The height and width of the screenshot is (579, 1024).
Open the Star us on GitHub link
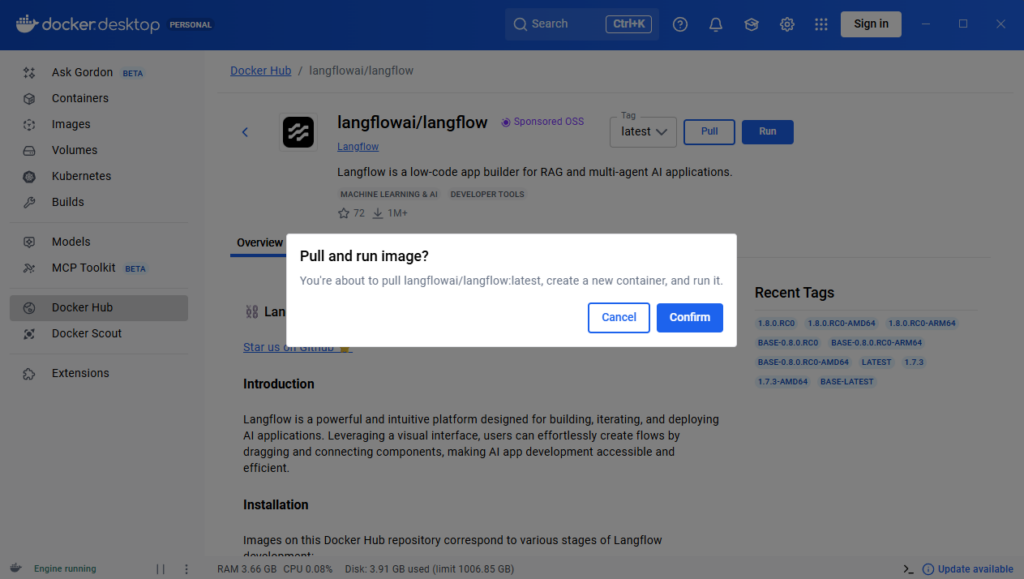291,347
